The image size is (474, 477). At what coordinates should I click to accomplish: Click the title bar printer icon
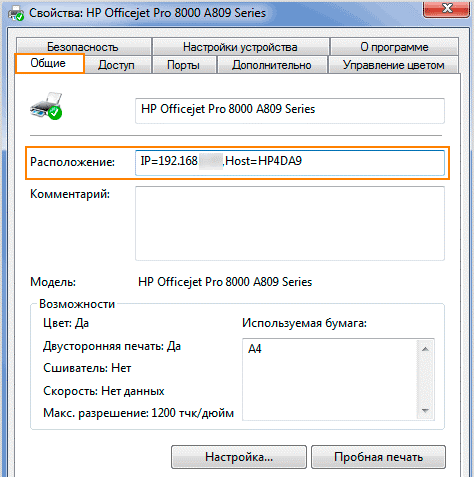click(16, 14)
